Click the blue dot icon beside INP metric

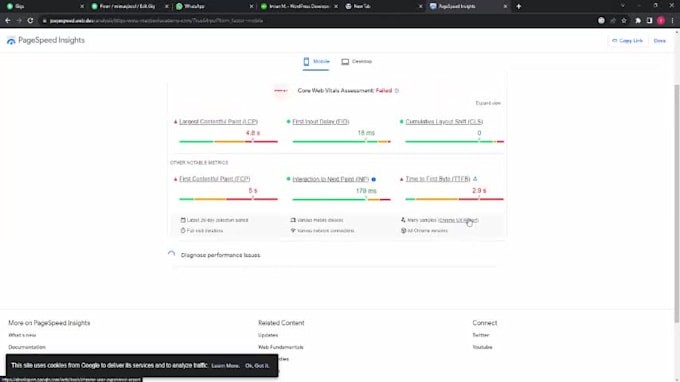[x=373, y=179]
